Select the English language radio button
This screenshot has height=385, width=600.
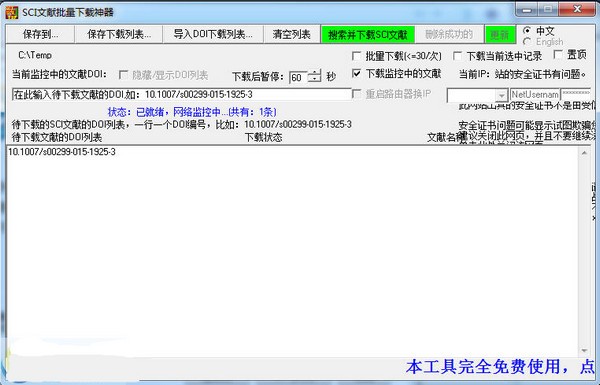click(x=527, y=41)
